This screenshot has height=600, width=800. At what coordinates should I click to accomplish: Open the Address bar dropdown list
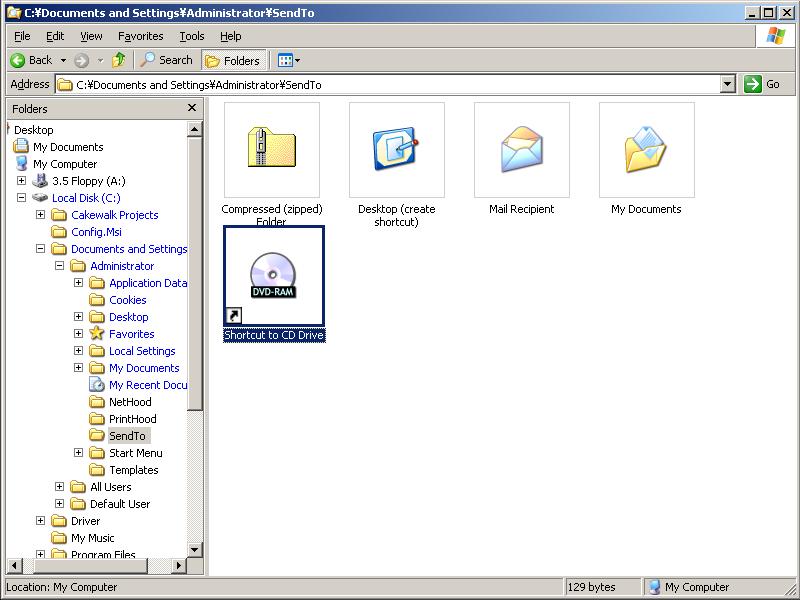click(728, 84)
